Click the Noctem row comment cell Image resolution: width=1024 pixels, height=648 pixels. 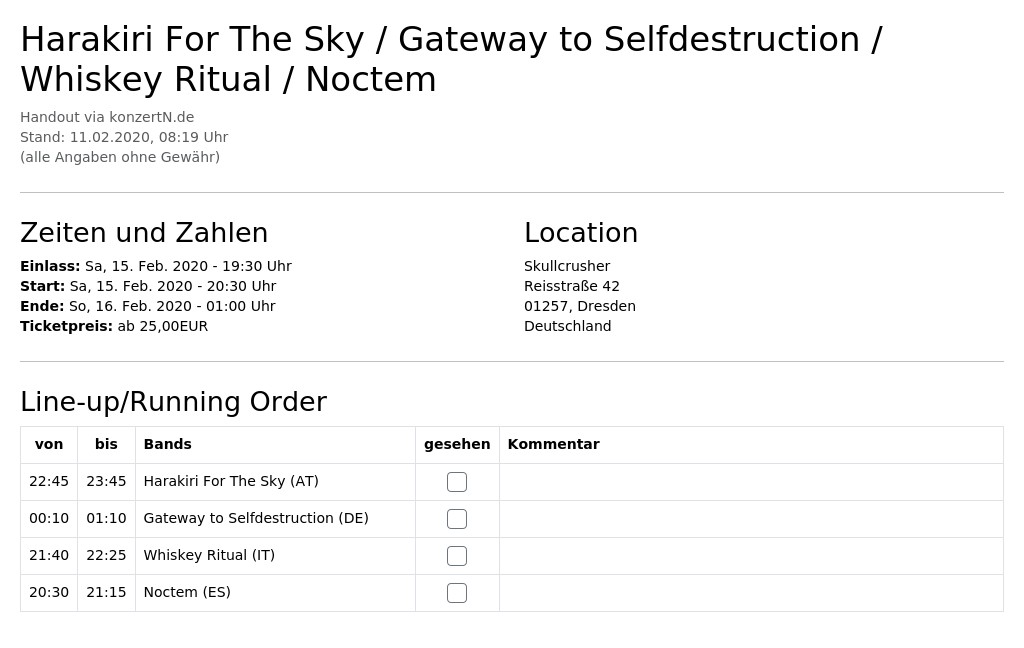pyautogui.click(x=751, y=593)
